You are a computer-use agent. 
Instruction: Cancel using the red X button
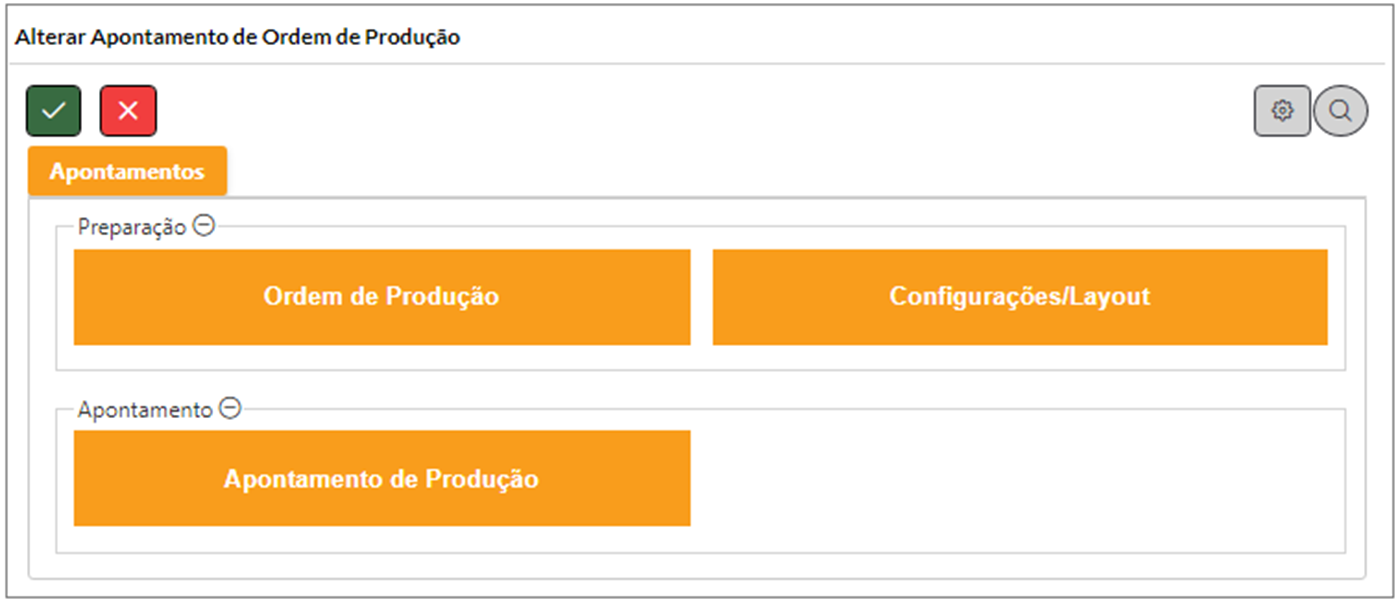(x=128, y=111)
